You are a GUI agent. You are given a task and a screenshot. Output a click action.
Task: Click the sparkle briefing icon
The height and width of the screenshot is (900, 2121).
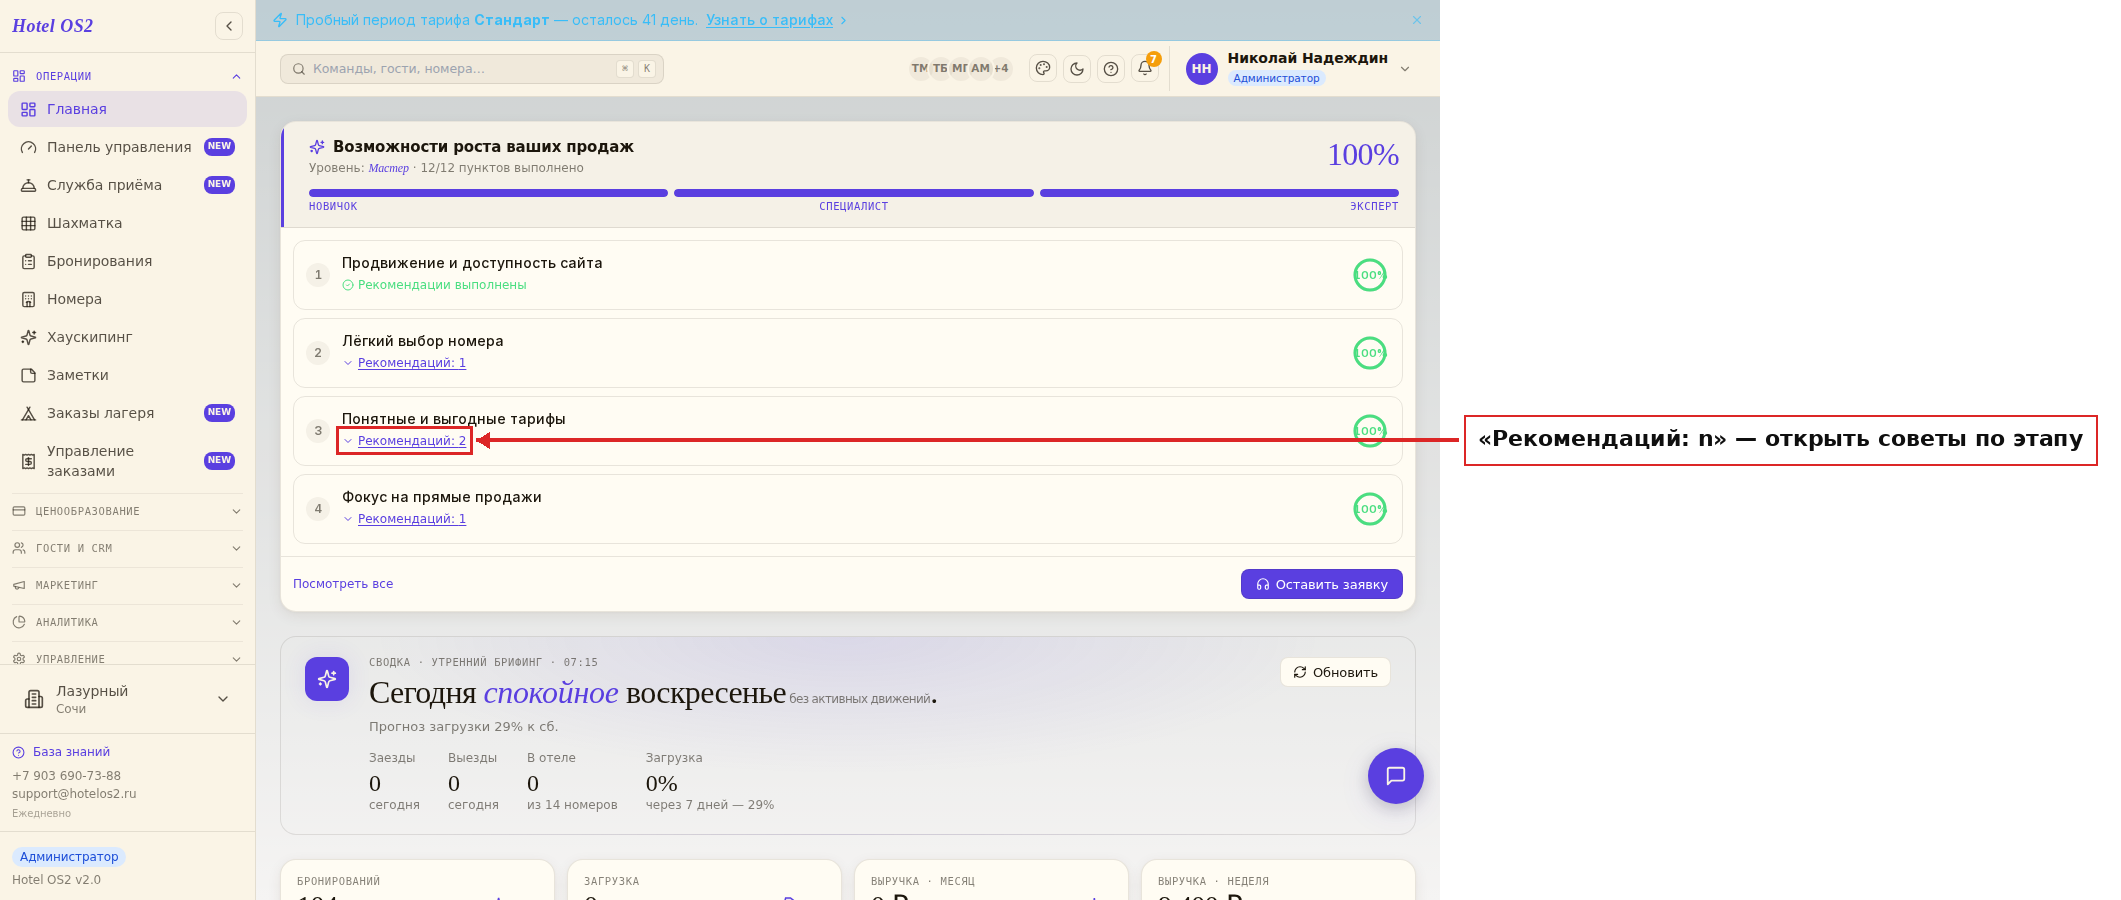pos(327,679)
